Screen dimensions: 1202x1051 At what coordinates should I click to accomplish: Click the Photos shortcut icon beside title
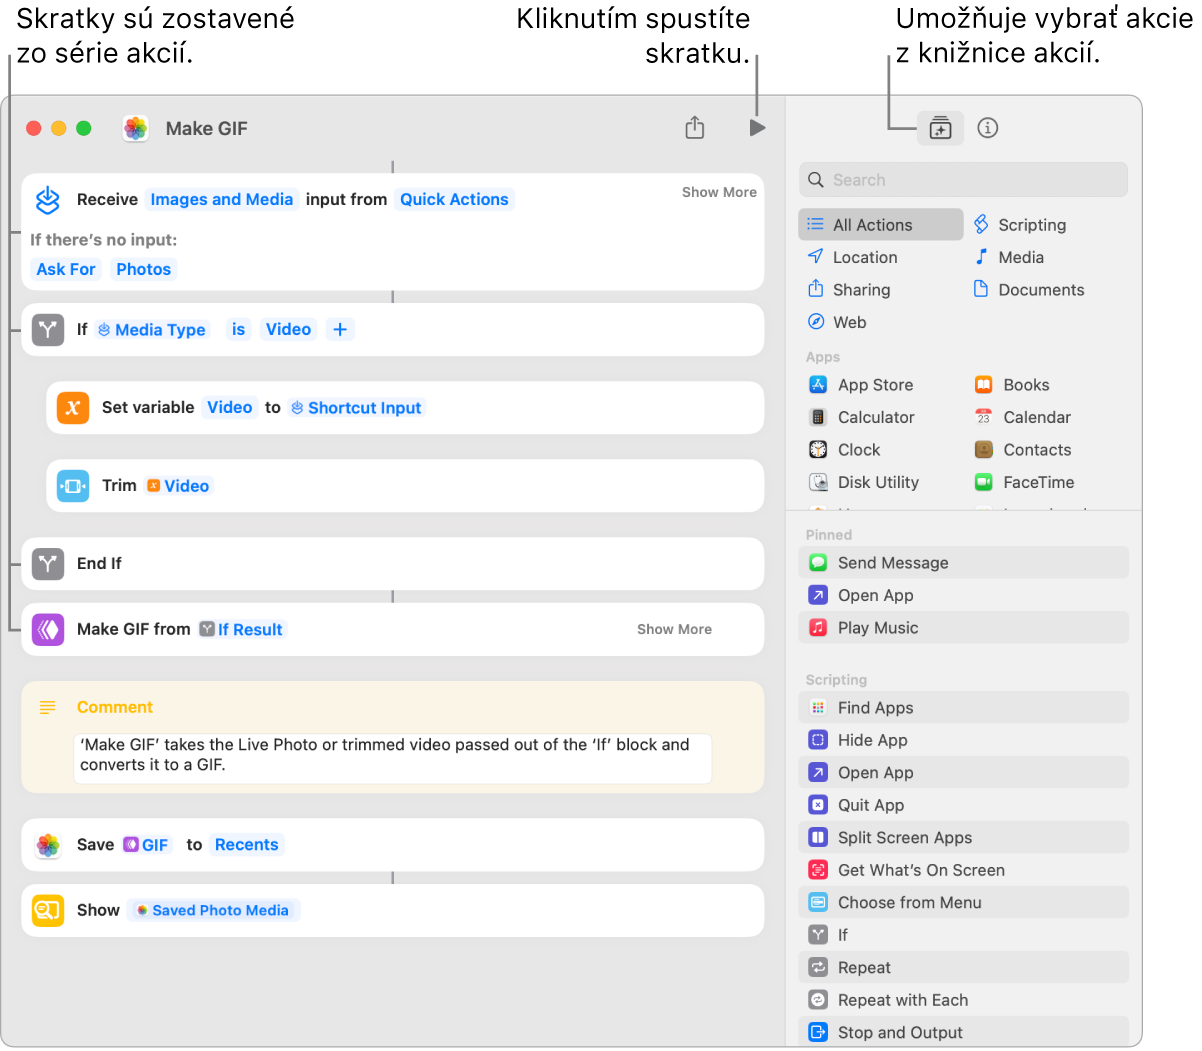(136, 128)
